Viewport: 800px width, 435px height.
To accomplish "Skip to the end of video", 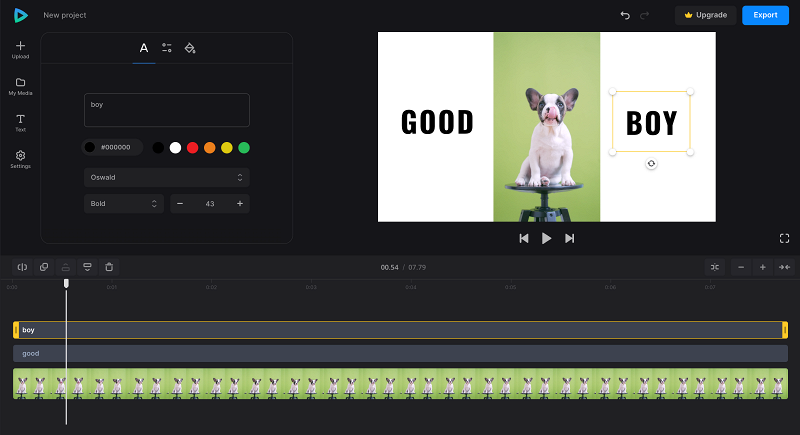I will pos(569,238).
